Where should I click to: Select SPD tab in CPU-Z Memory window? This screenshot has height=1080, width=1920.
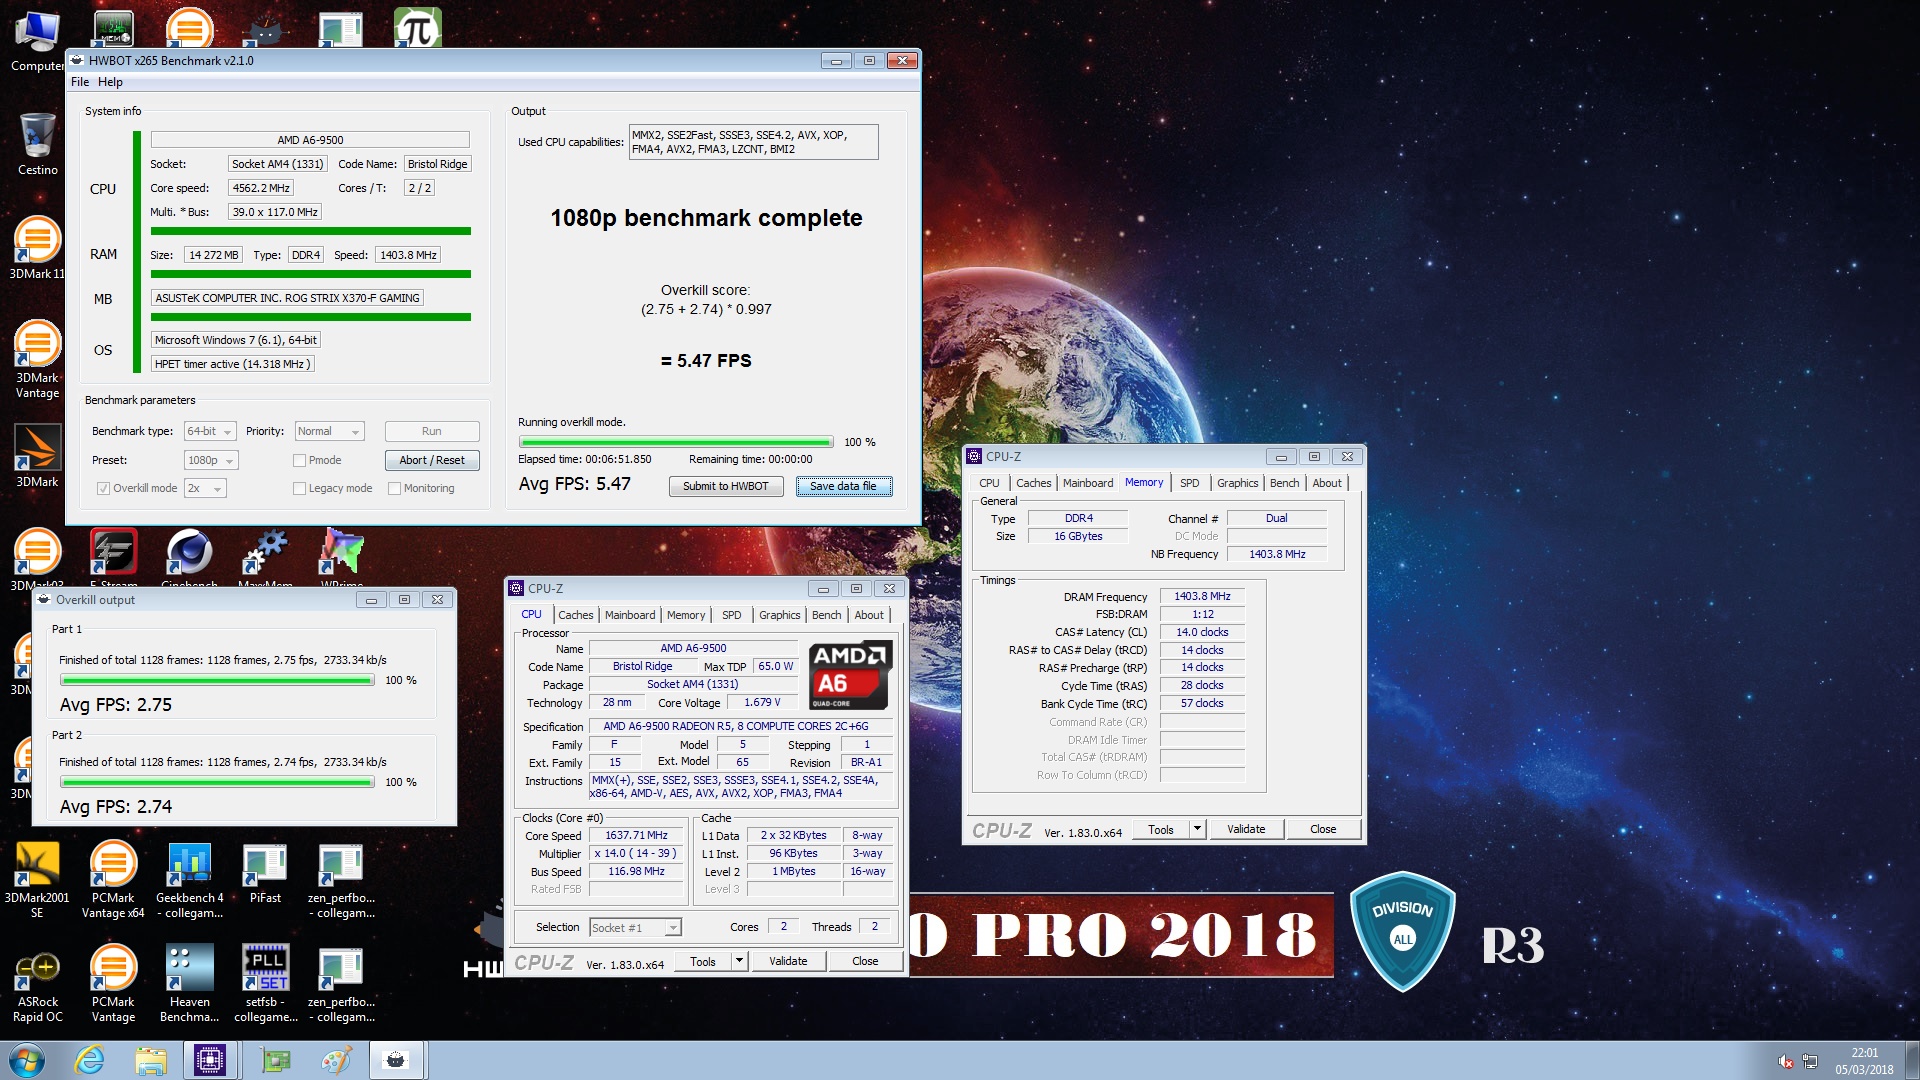[x=1189, y=483]
